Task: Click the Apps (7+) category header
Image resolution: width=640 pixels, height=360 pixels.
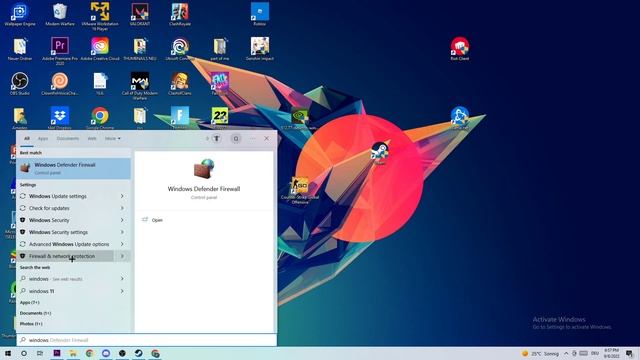Action: tap(30, 303)
